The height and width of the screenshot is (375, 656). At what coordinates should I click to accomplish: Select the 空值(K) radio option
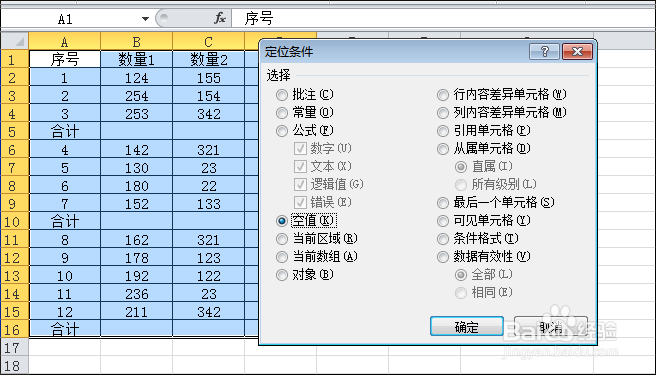[x=306, y=221]
